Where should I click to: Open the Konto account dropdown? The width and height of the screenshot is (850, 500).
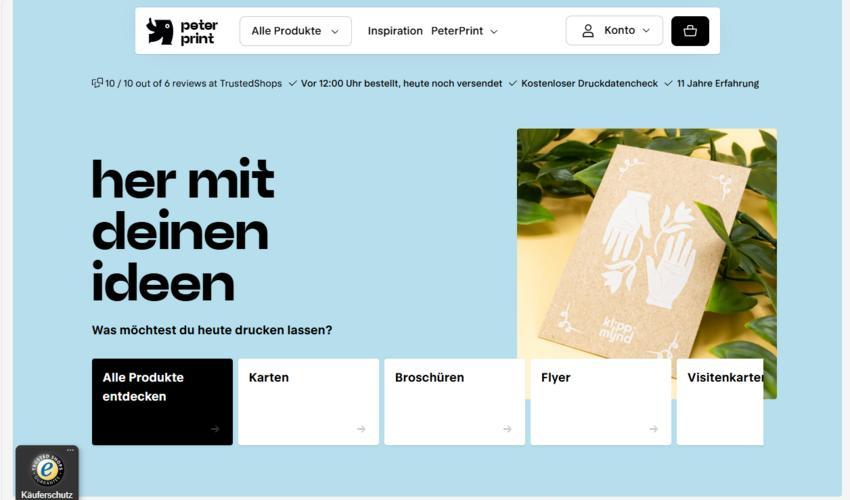(614, 30)
